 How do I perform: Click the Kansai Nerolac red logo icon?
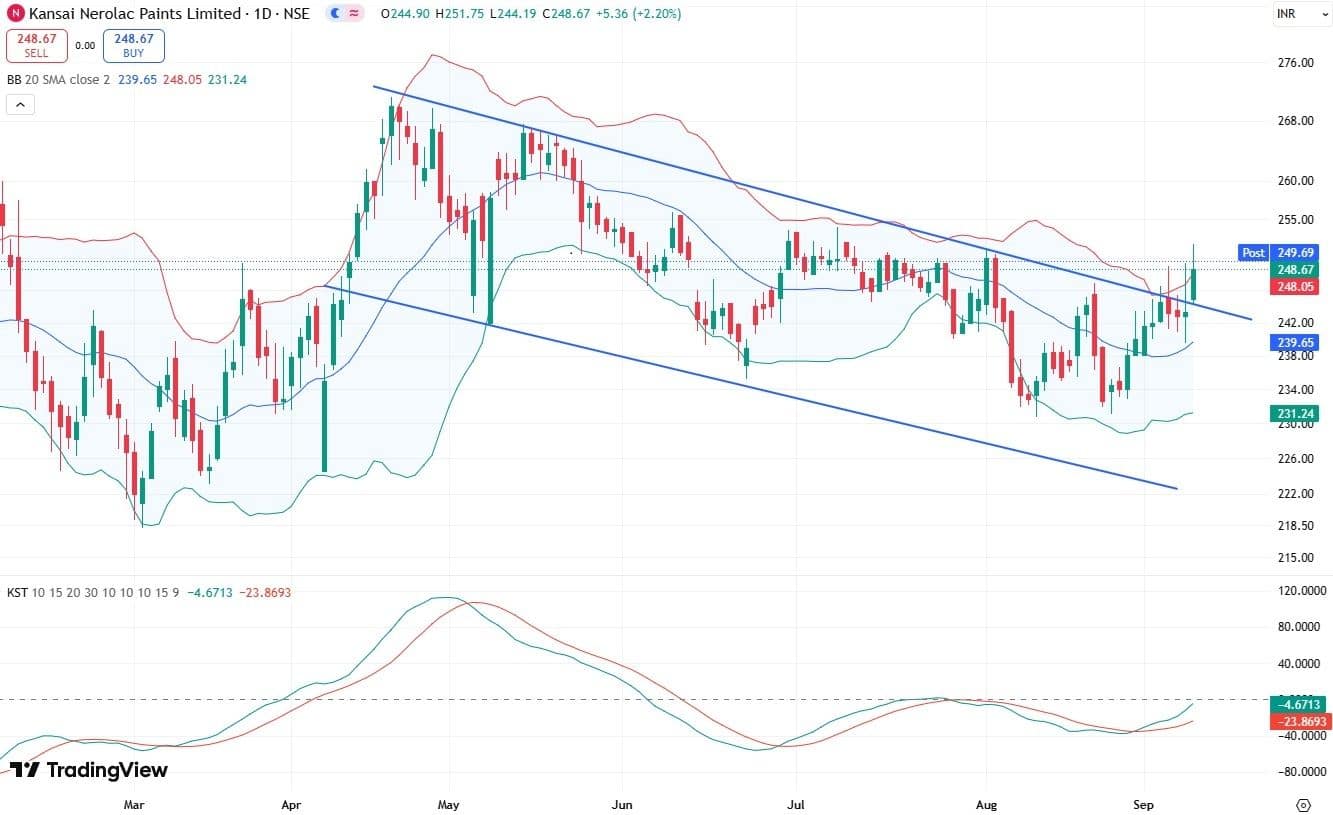tap(16, 13)
